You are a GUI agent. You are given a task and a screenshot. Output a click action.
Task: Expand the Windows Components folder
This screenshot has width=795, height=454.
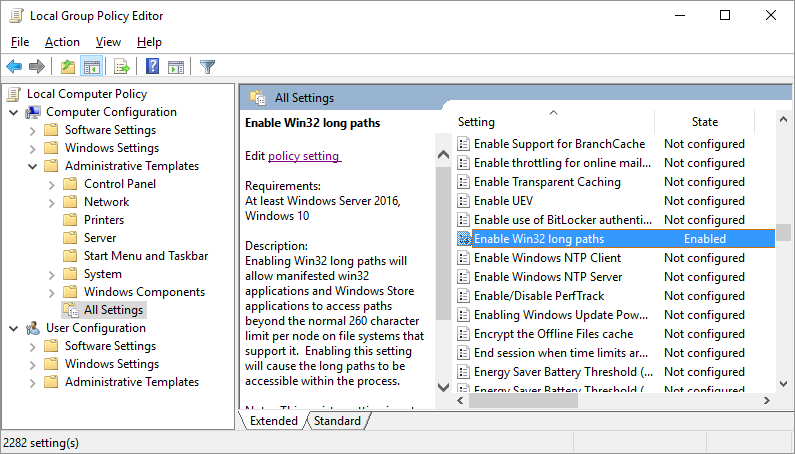(x=51, y=292)
